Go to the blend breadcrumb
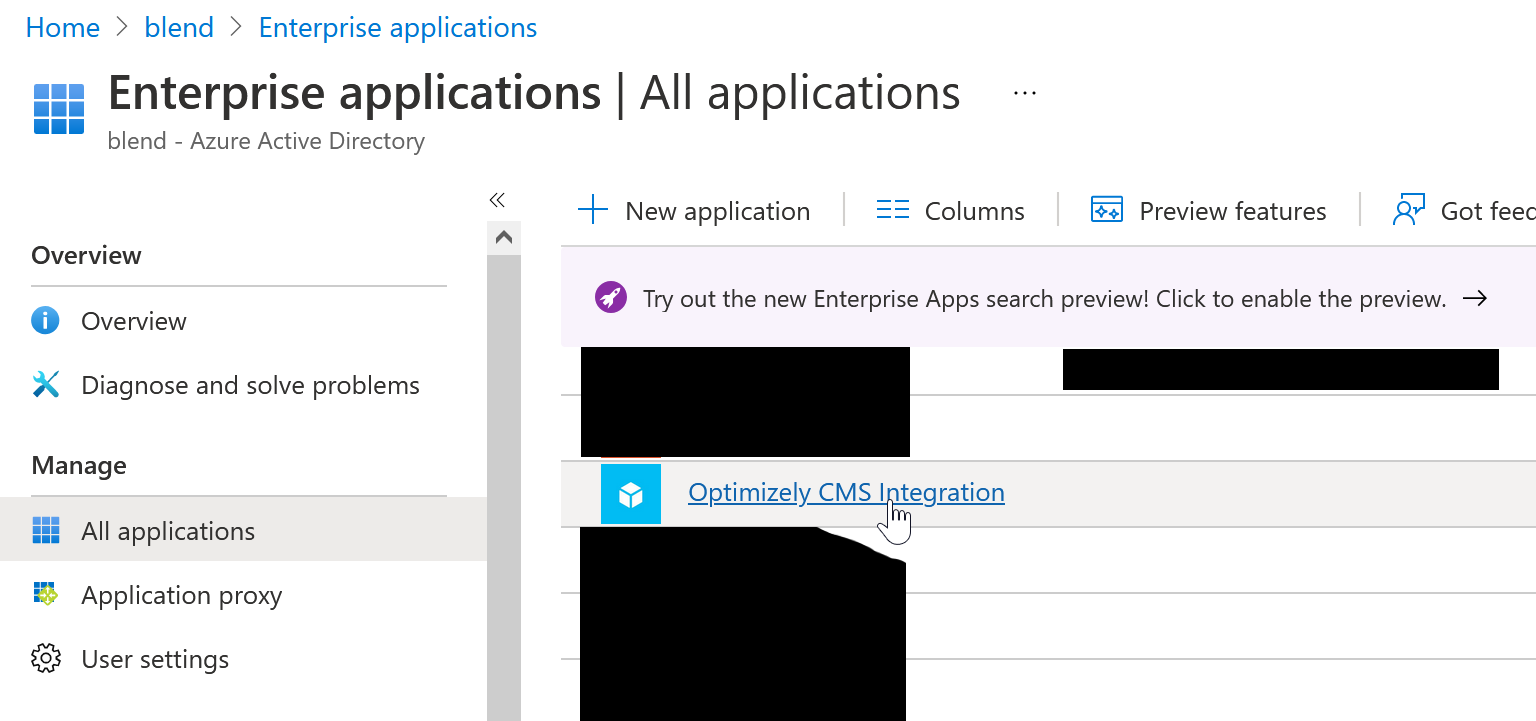This screenshot has height=721, width=1536. tap(179, 28)
